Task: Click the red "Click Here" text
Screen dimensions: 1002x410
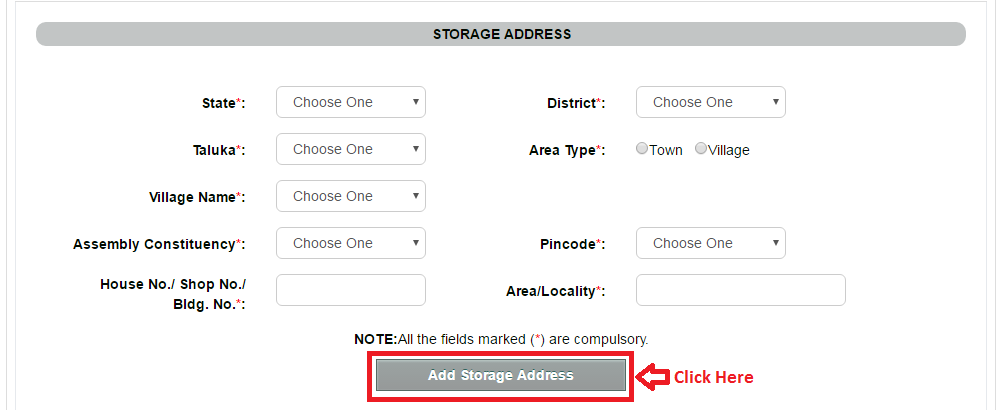Action: click(713, 377)
